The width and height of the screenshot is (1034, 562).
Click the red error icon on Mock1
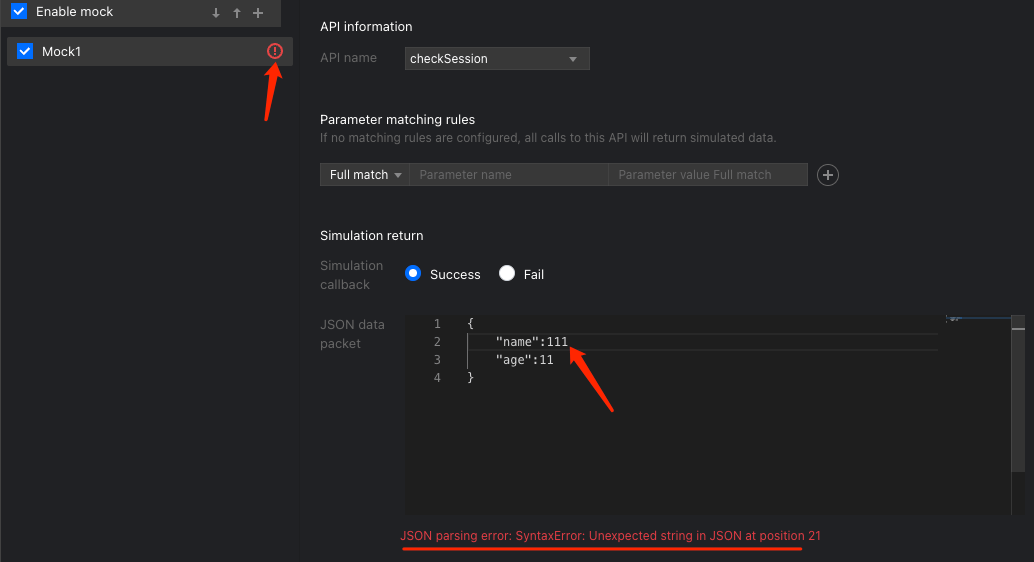point(275,51)
